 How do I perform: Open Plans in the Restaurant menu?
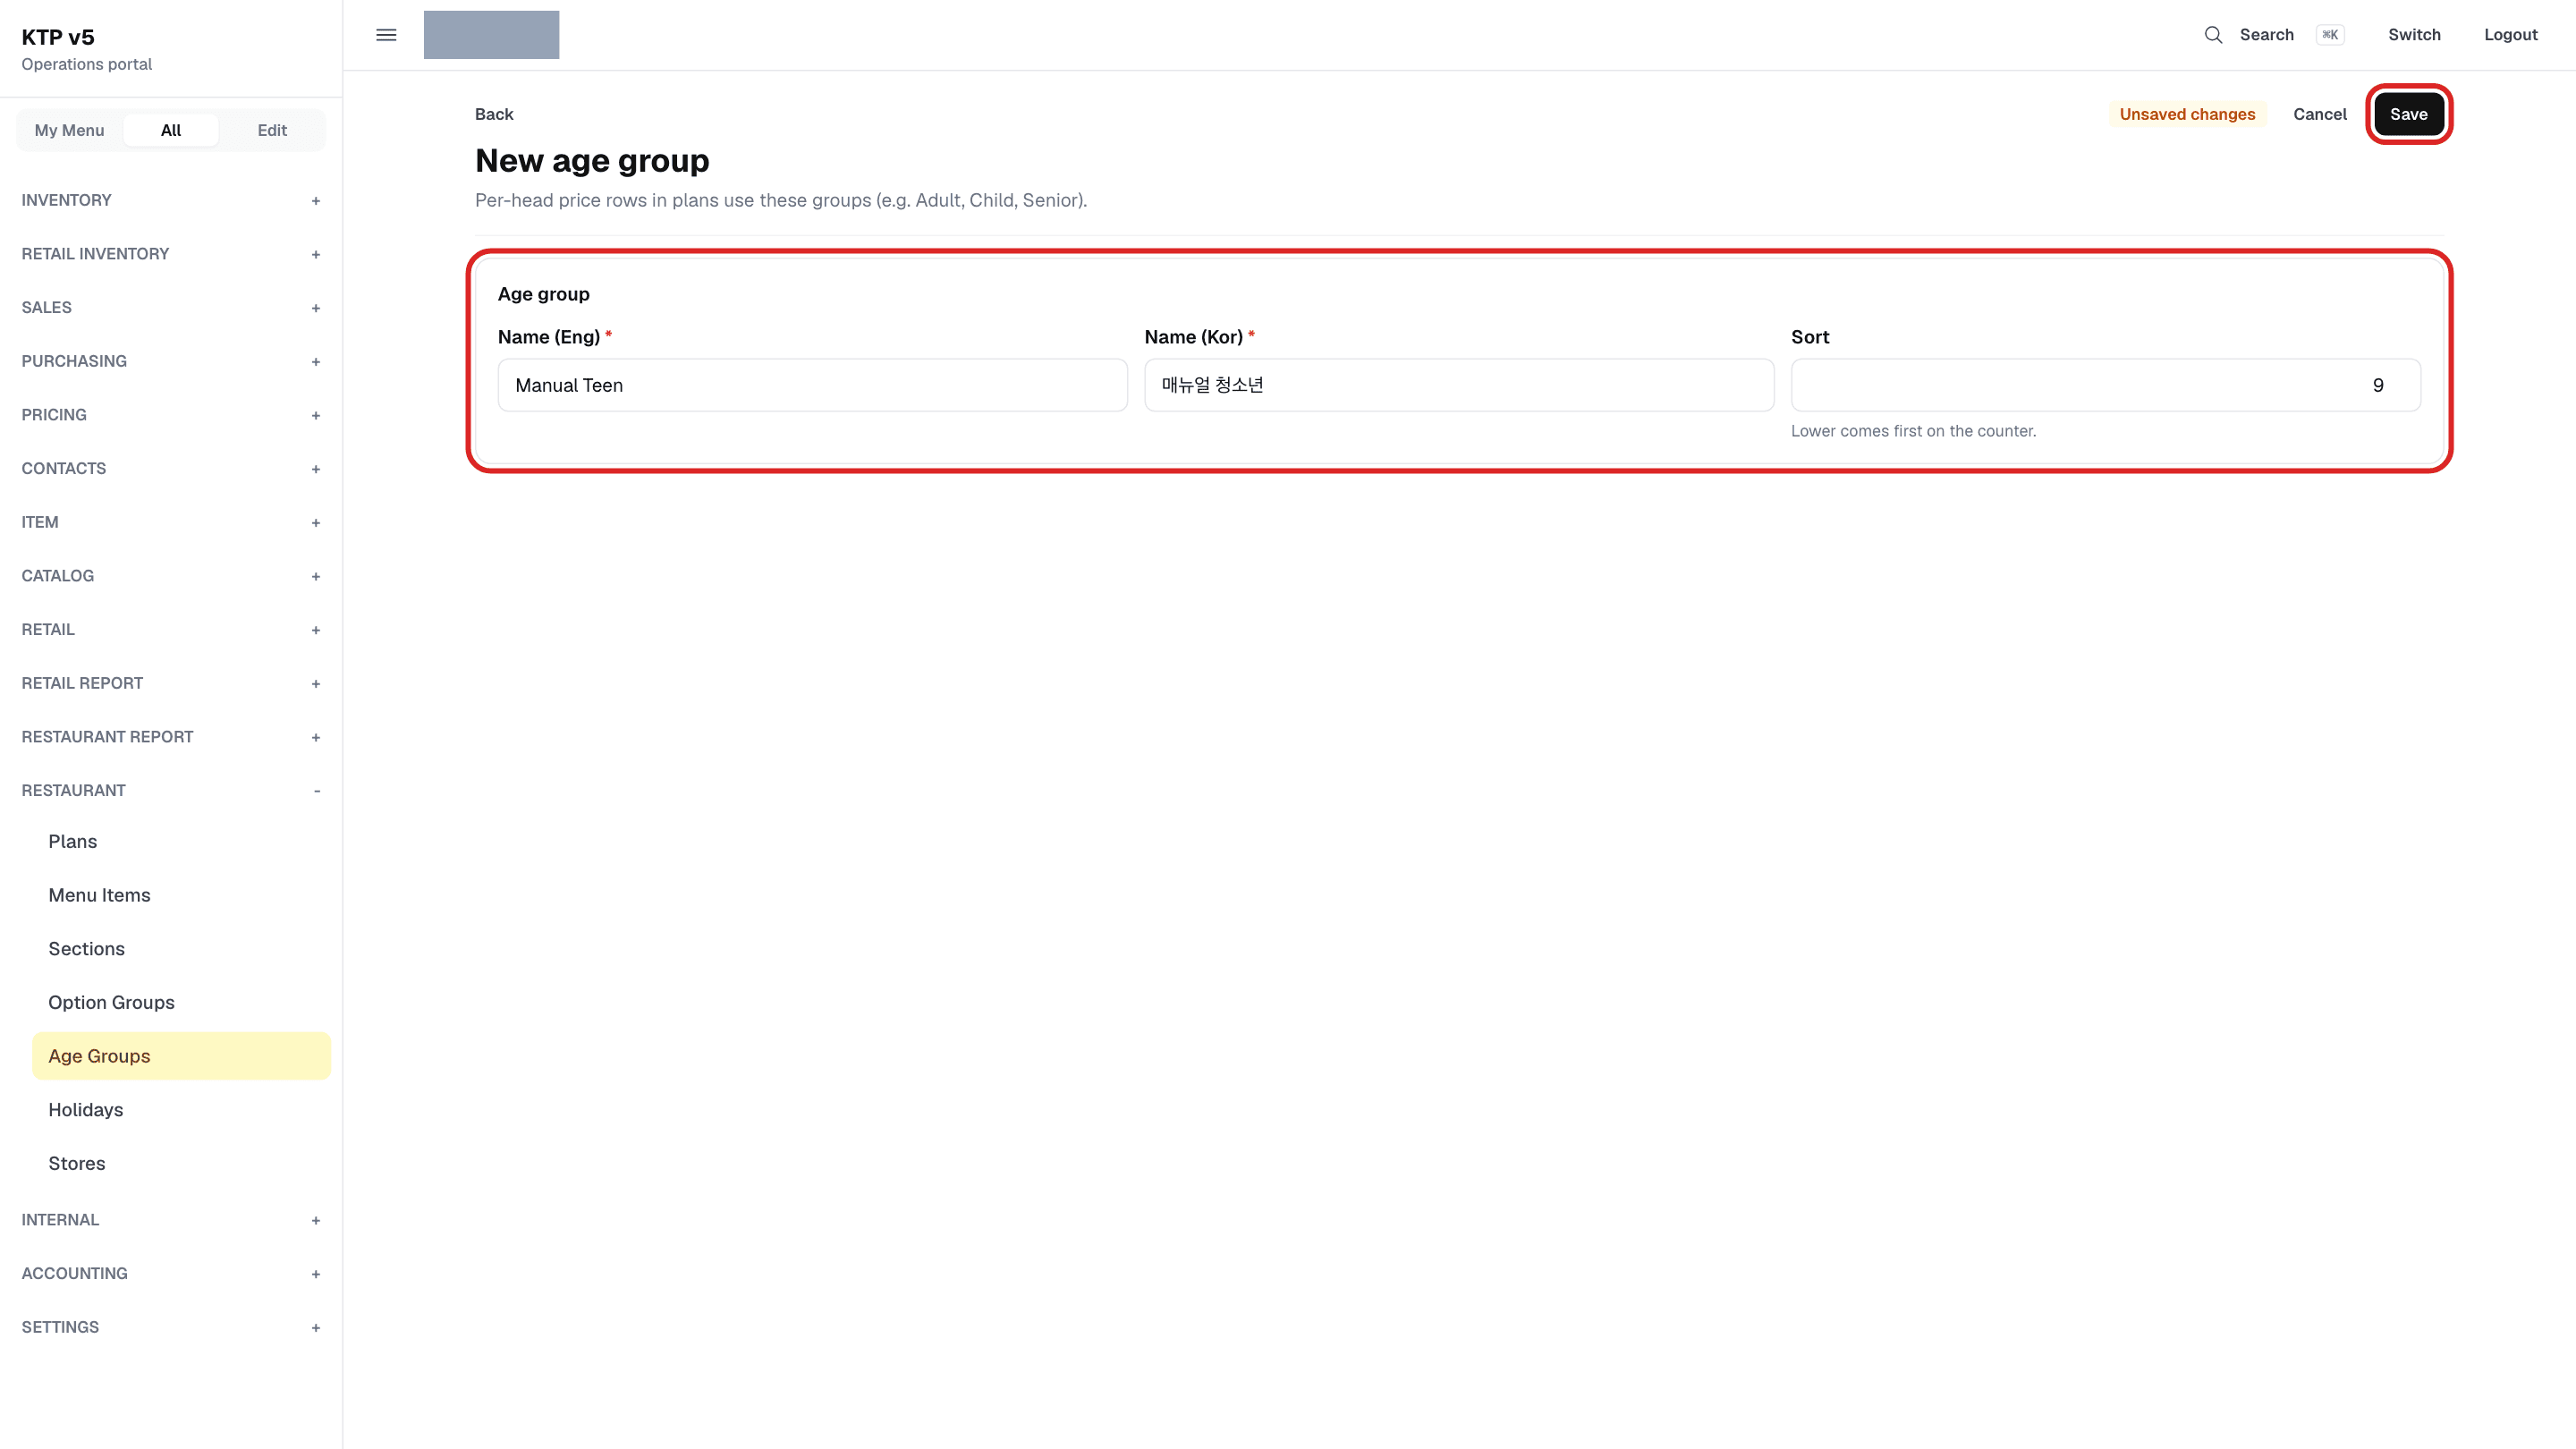pos(181,842)
